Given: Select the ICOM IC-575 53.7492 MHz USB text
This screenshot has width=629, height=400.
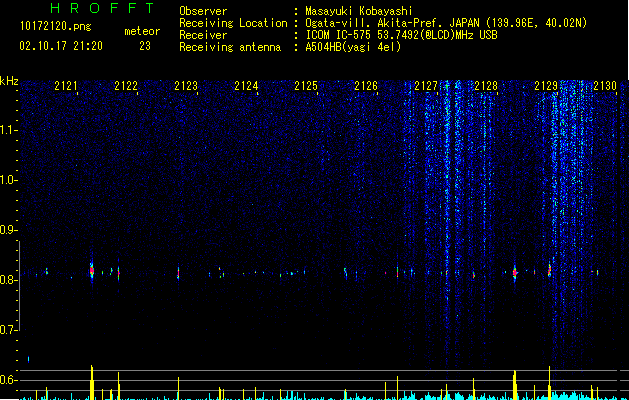Looking at the screenshot, I should [401, 35].
